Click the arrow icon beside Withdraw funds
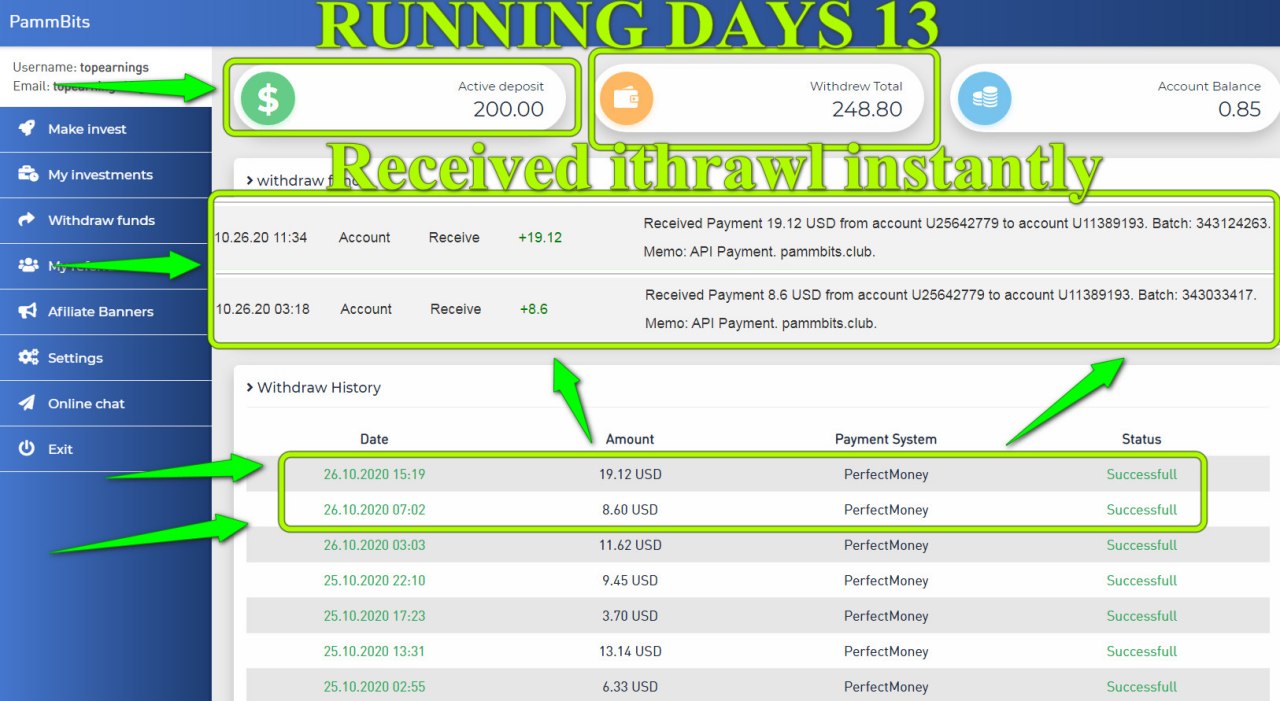This screenshot has height=701, width=1280. click(x=28, y=220)
